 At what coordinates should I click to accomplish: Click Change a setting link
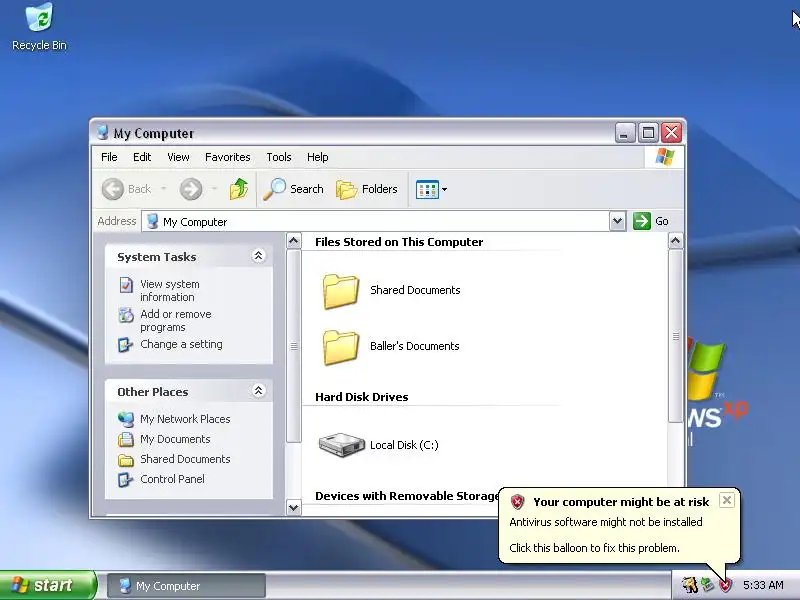tap(181, 344)
